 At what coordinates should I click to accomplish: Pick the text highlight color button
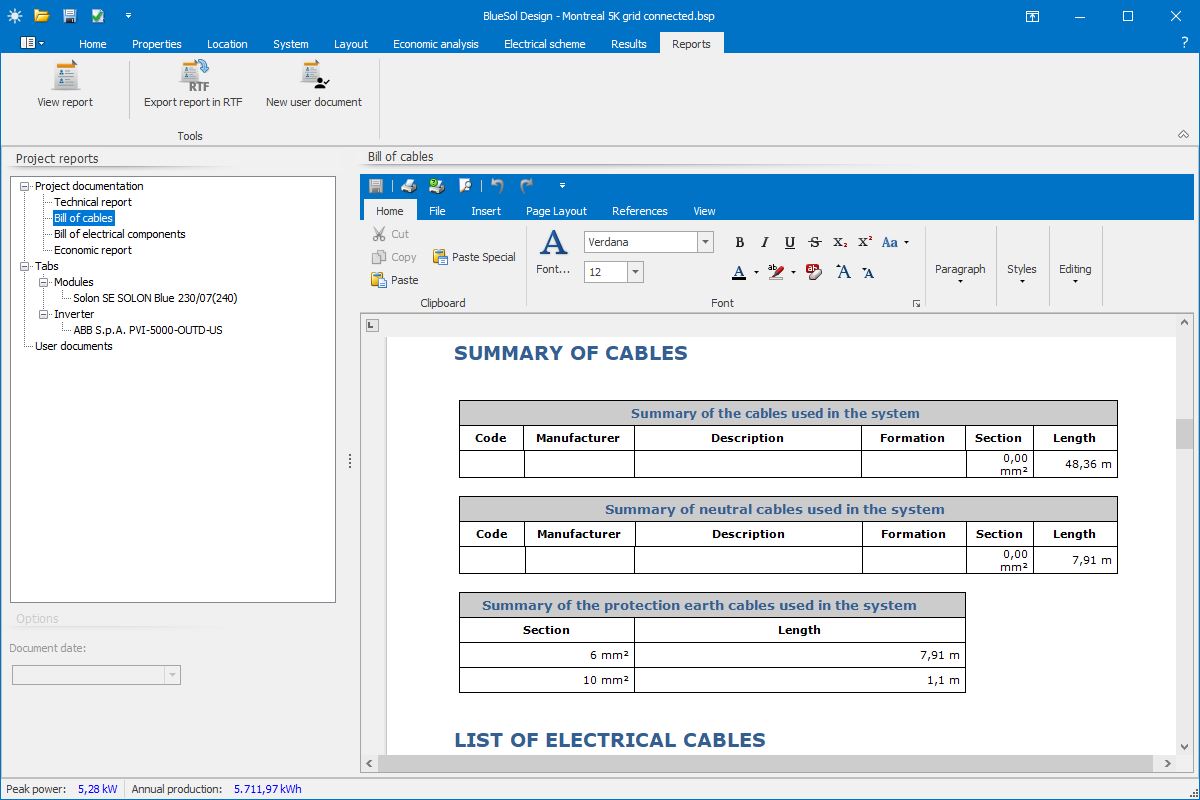776,272
